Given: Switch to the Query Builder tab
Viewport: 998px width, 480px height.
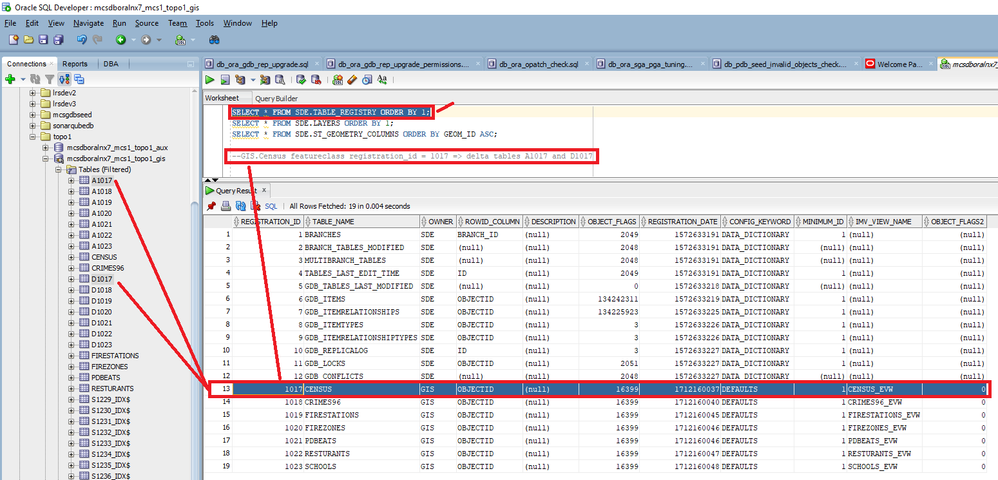Looking at the screenshot, I should 276,98.
